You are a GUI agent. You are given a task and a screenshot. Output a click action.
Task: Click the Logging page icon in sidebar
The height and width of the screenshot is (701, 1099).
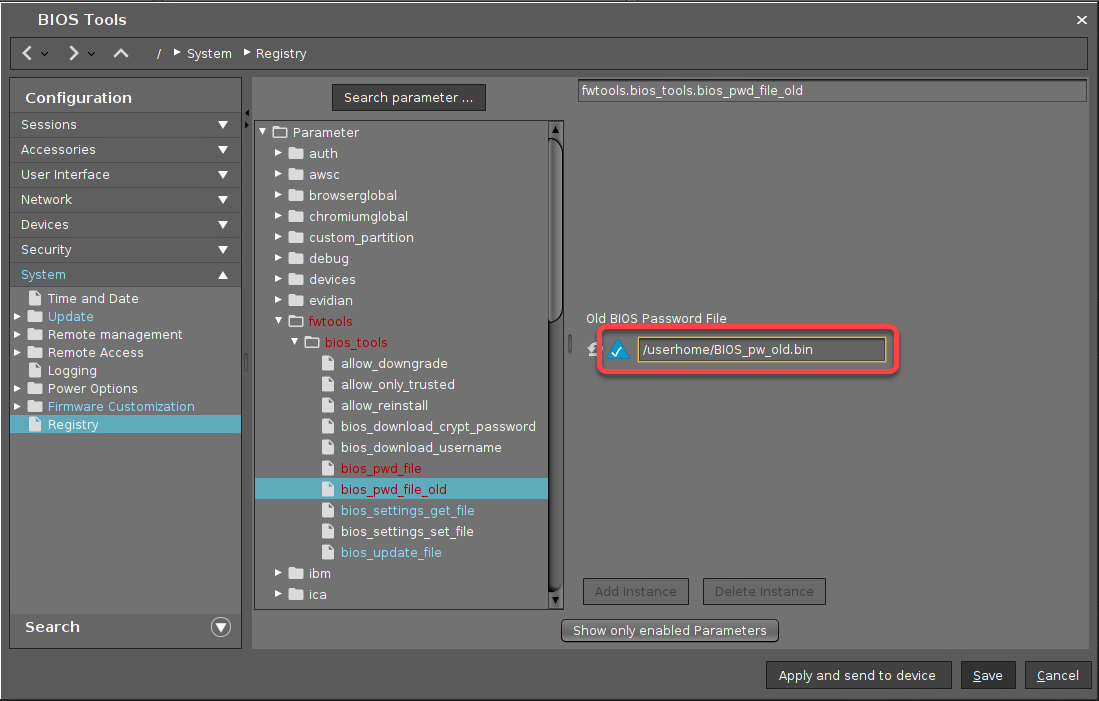tap(36, 371)
